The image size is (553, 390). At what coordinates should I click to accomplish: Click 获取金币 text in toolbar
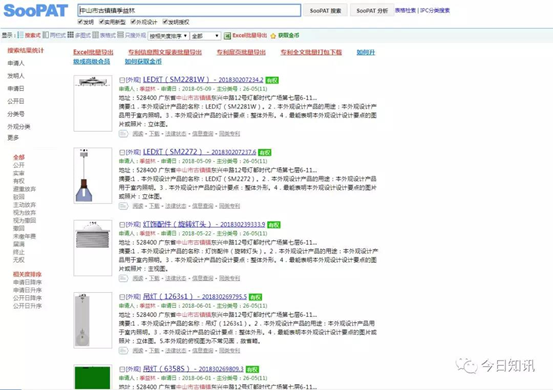(288, 35)
